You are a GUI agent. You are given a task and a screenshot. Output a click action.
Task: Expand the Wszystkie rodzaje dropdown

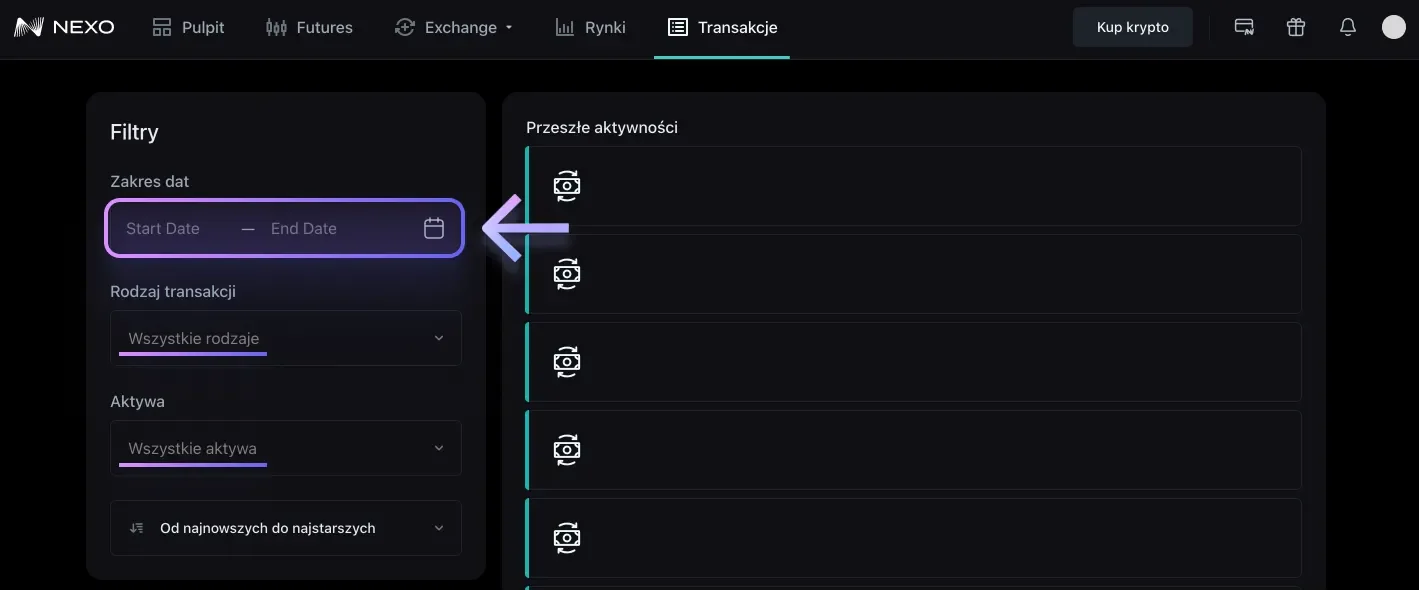click(286, 338)
